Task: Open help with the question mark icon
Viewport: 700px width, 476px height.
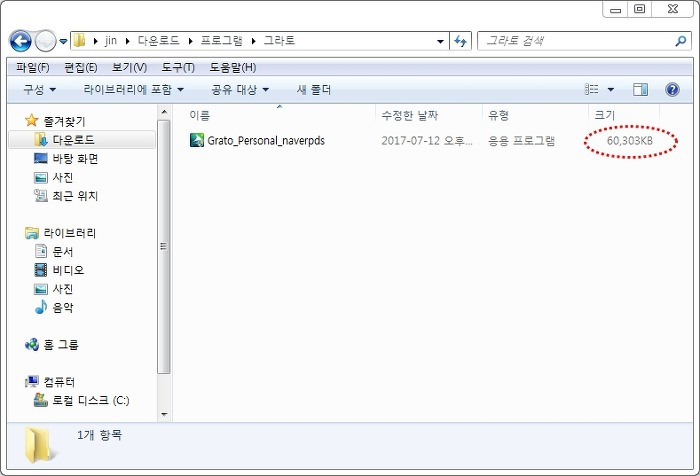Action: point(672,90)
